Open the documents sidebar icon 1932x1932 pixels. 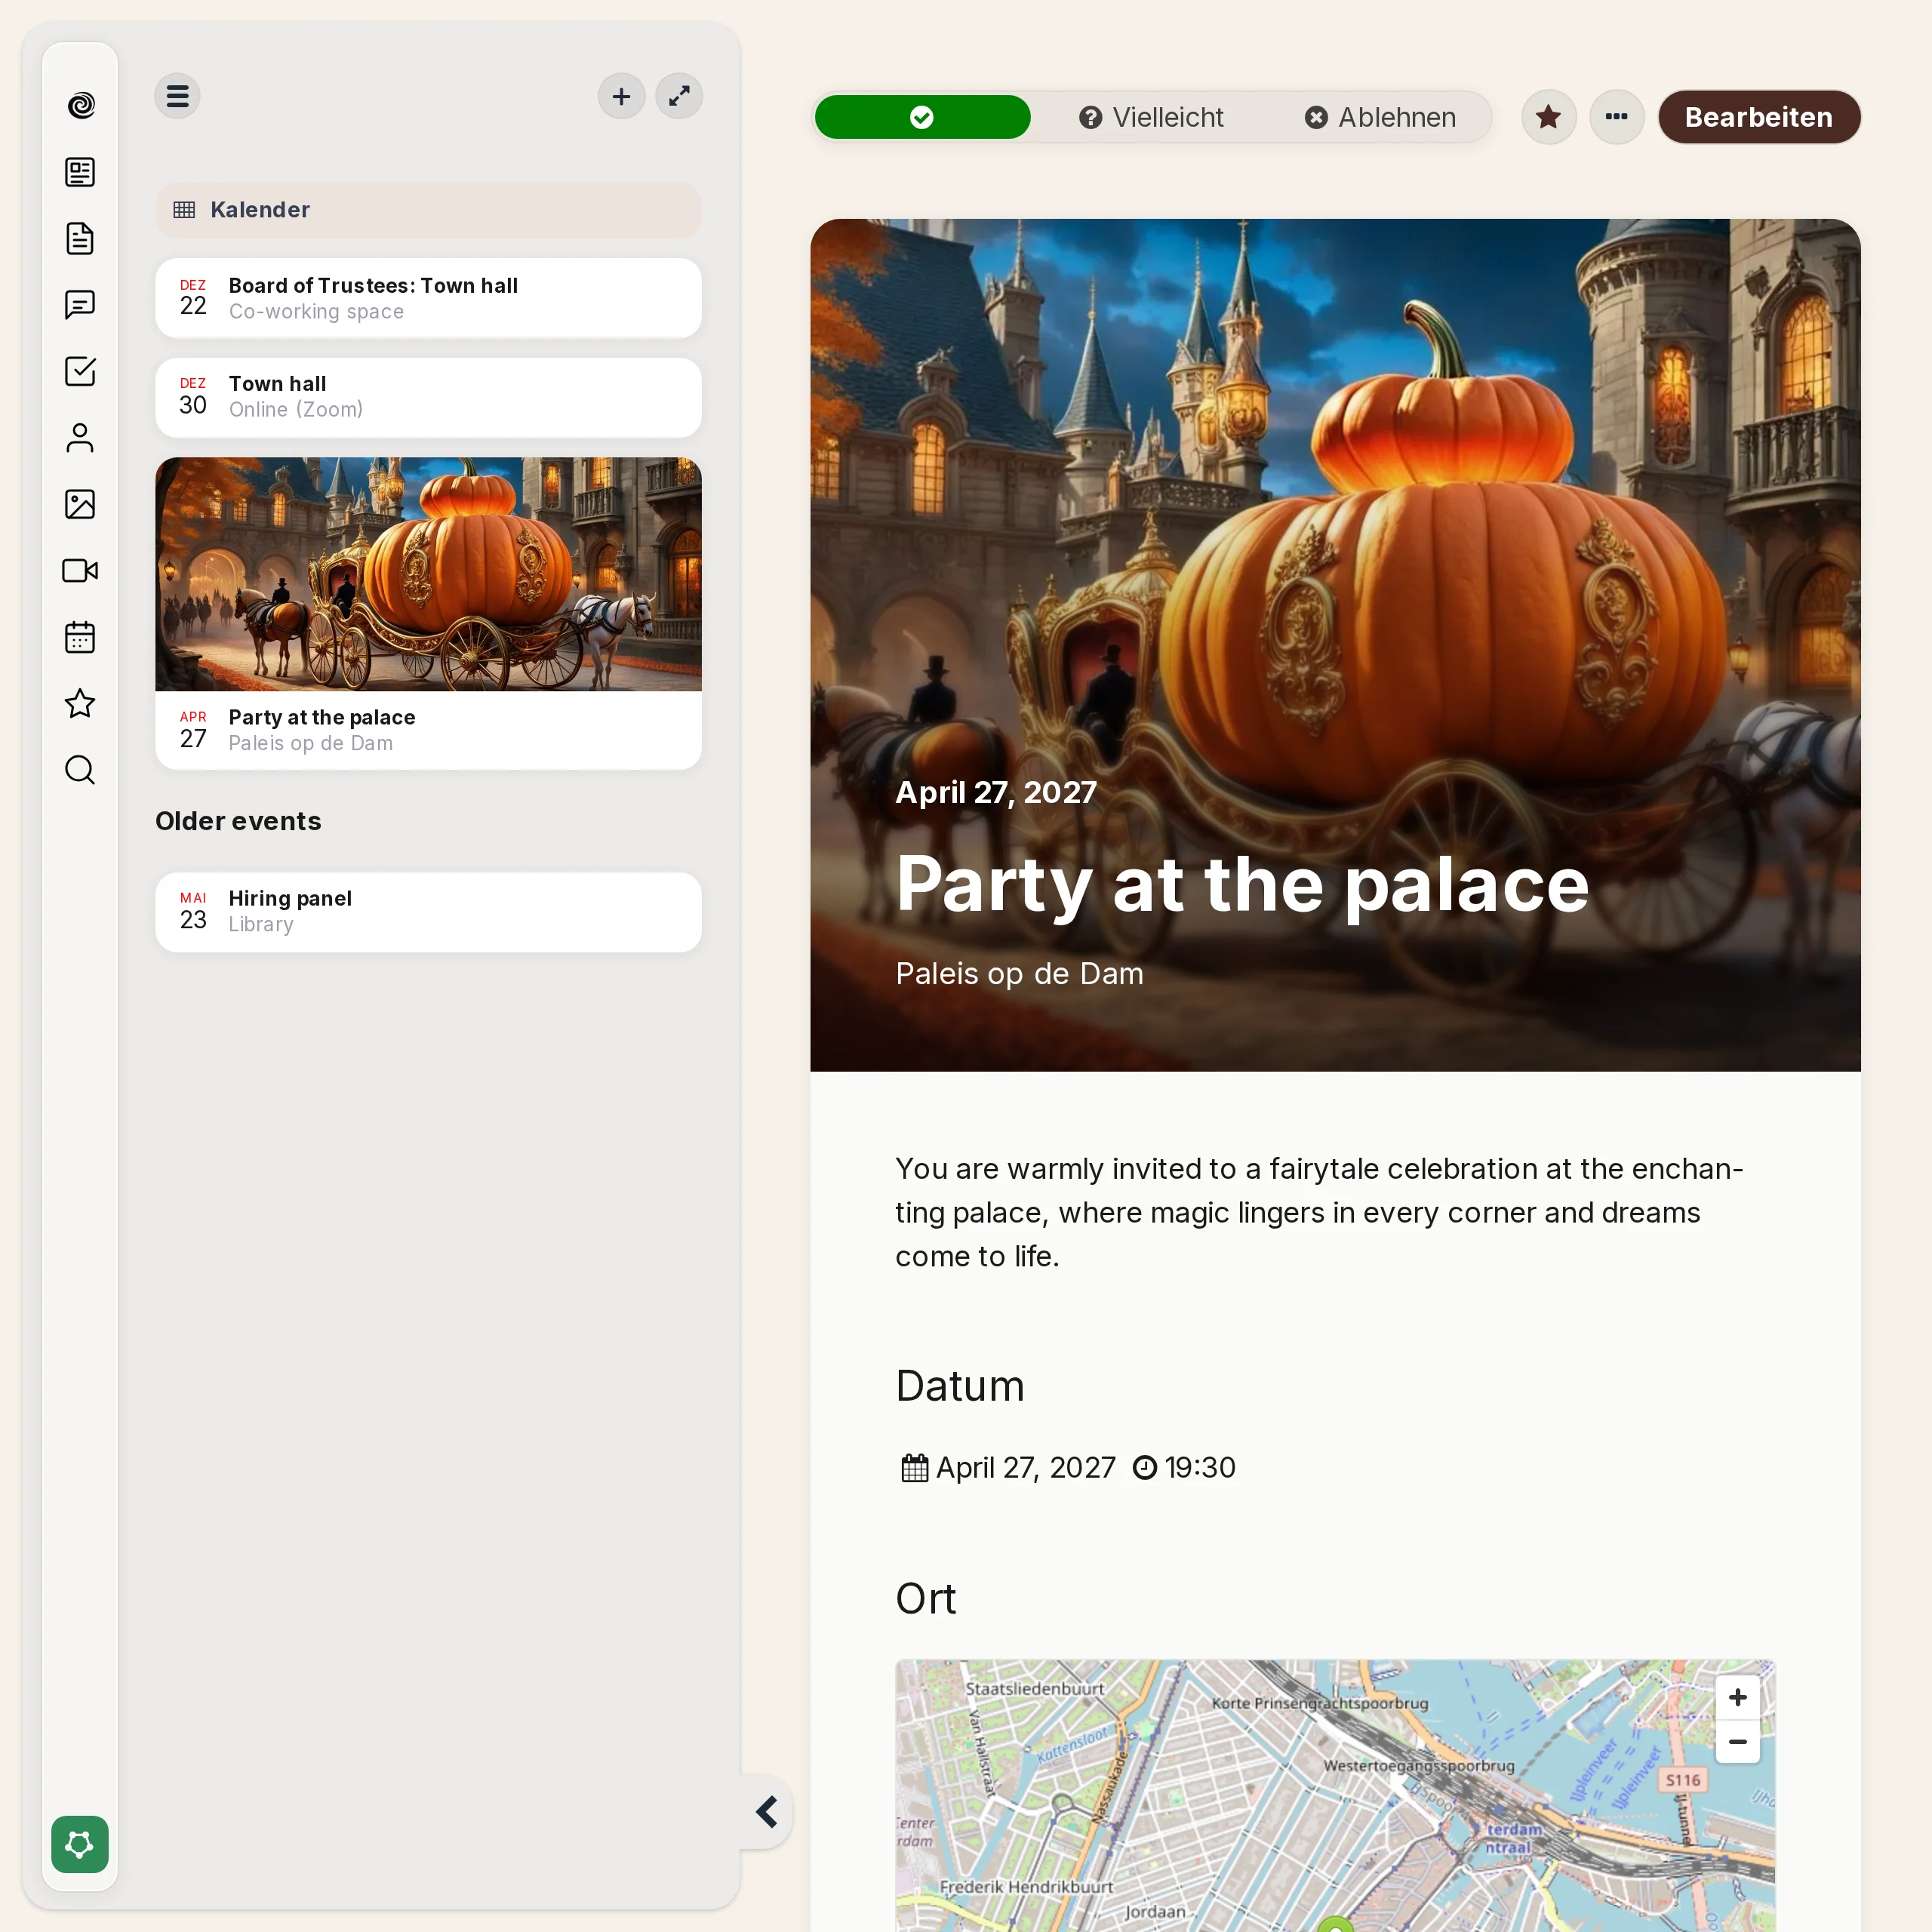[80, 238]
